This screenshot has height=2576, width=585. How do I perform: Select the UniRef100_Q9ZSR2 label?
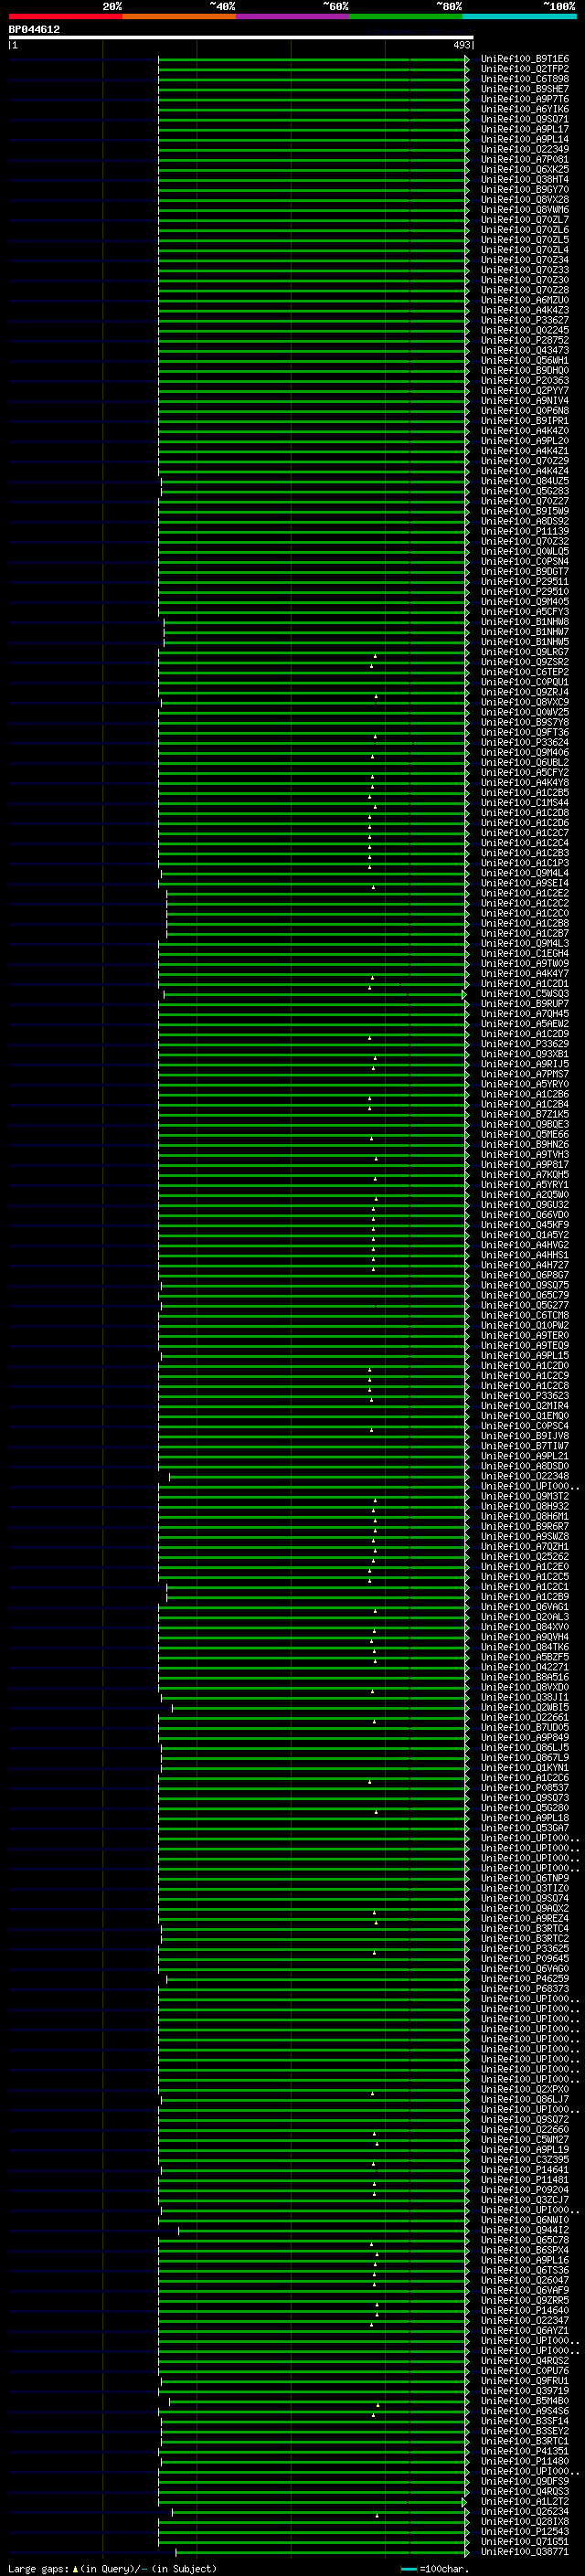point(525,662)
